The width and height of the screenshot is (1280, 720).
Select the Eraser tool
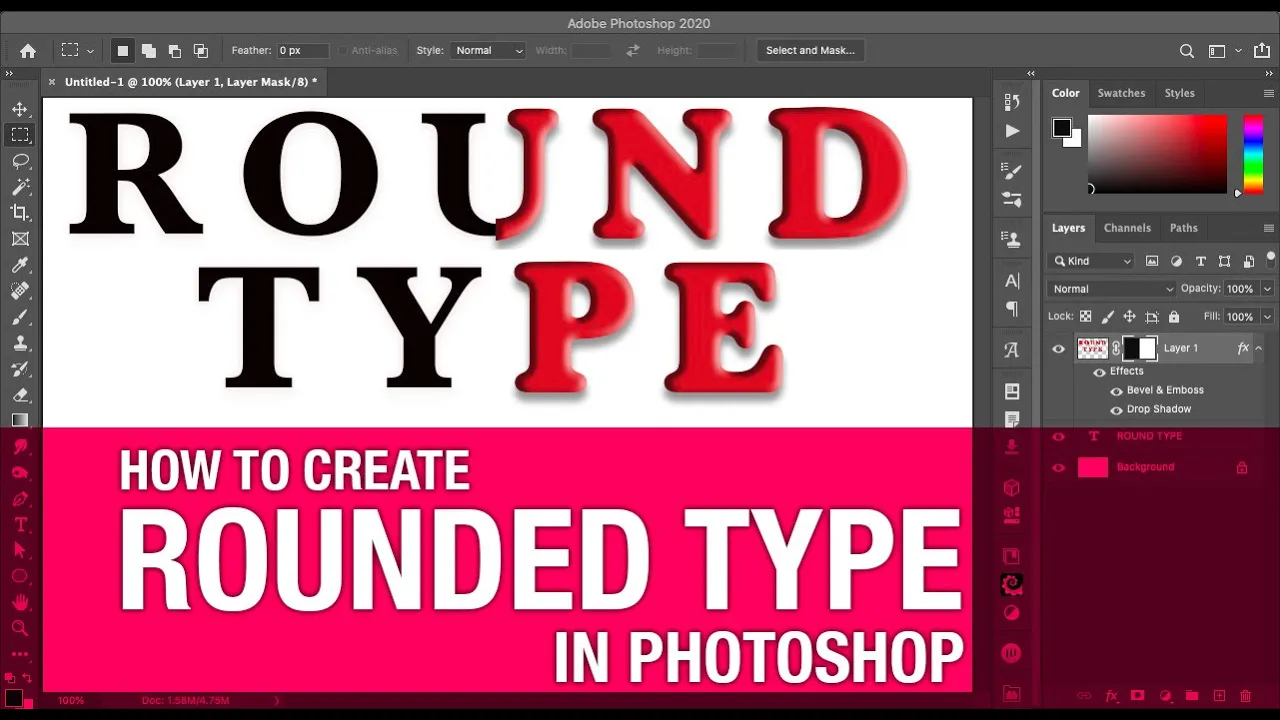pos(20,395)
